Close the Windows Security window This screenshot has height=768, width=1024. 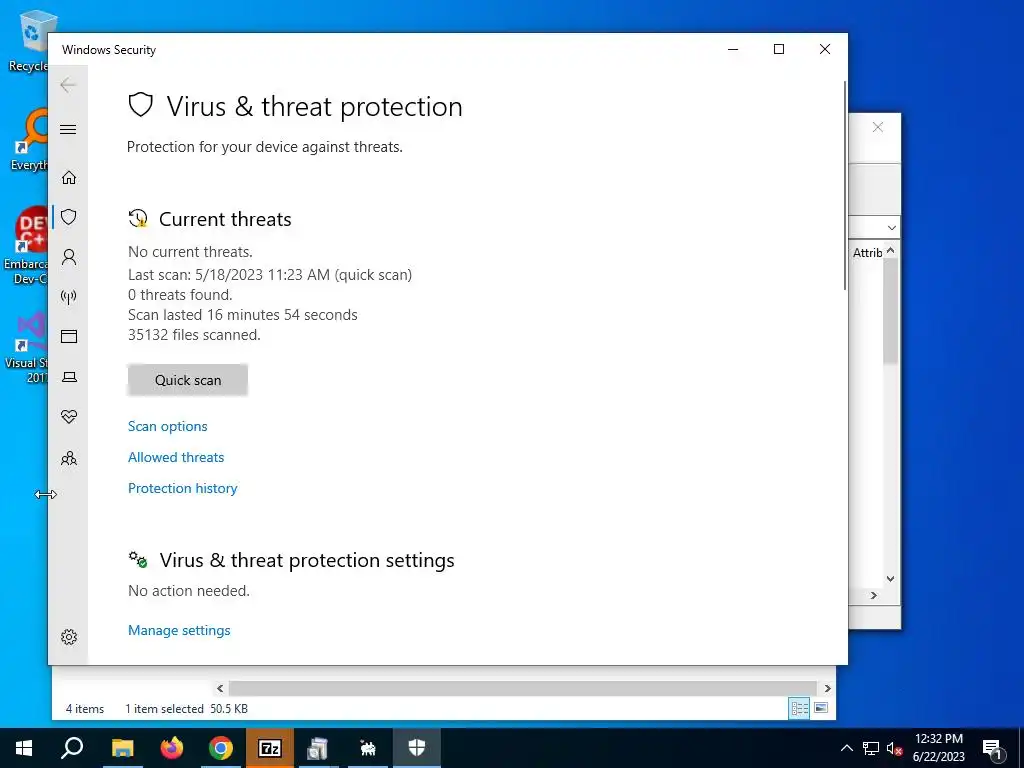[825, 50]
